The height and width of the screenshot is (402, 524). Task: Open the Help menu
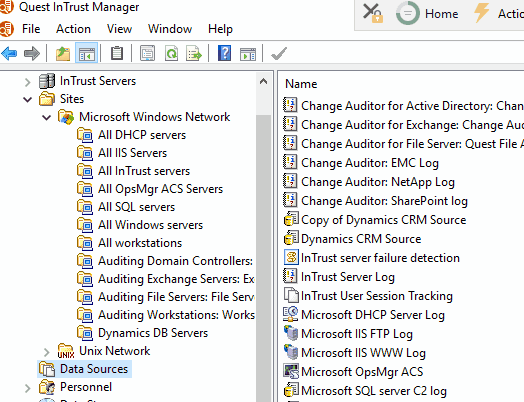pyautogui.click(x=220, y=29)
